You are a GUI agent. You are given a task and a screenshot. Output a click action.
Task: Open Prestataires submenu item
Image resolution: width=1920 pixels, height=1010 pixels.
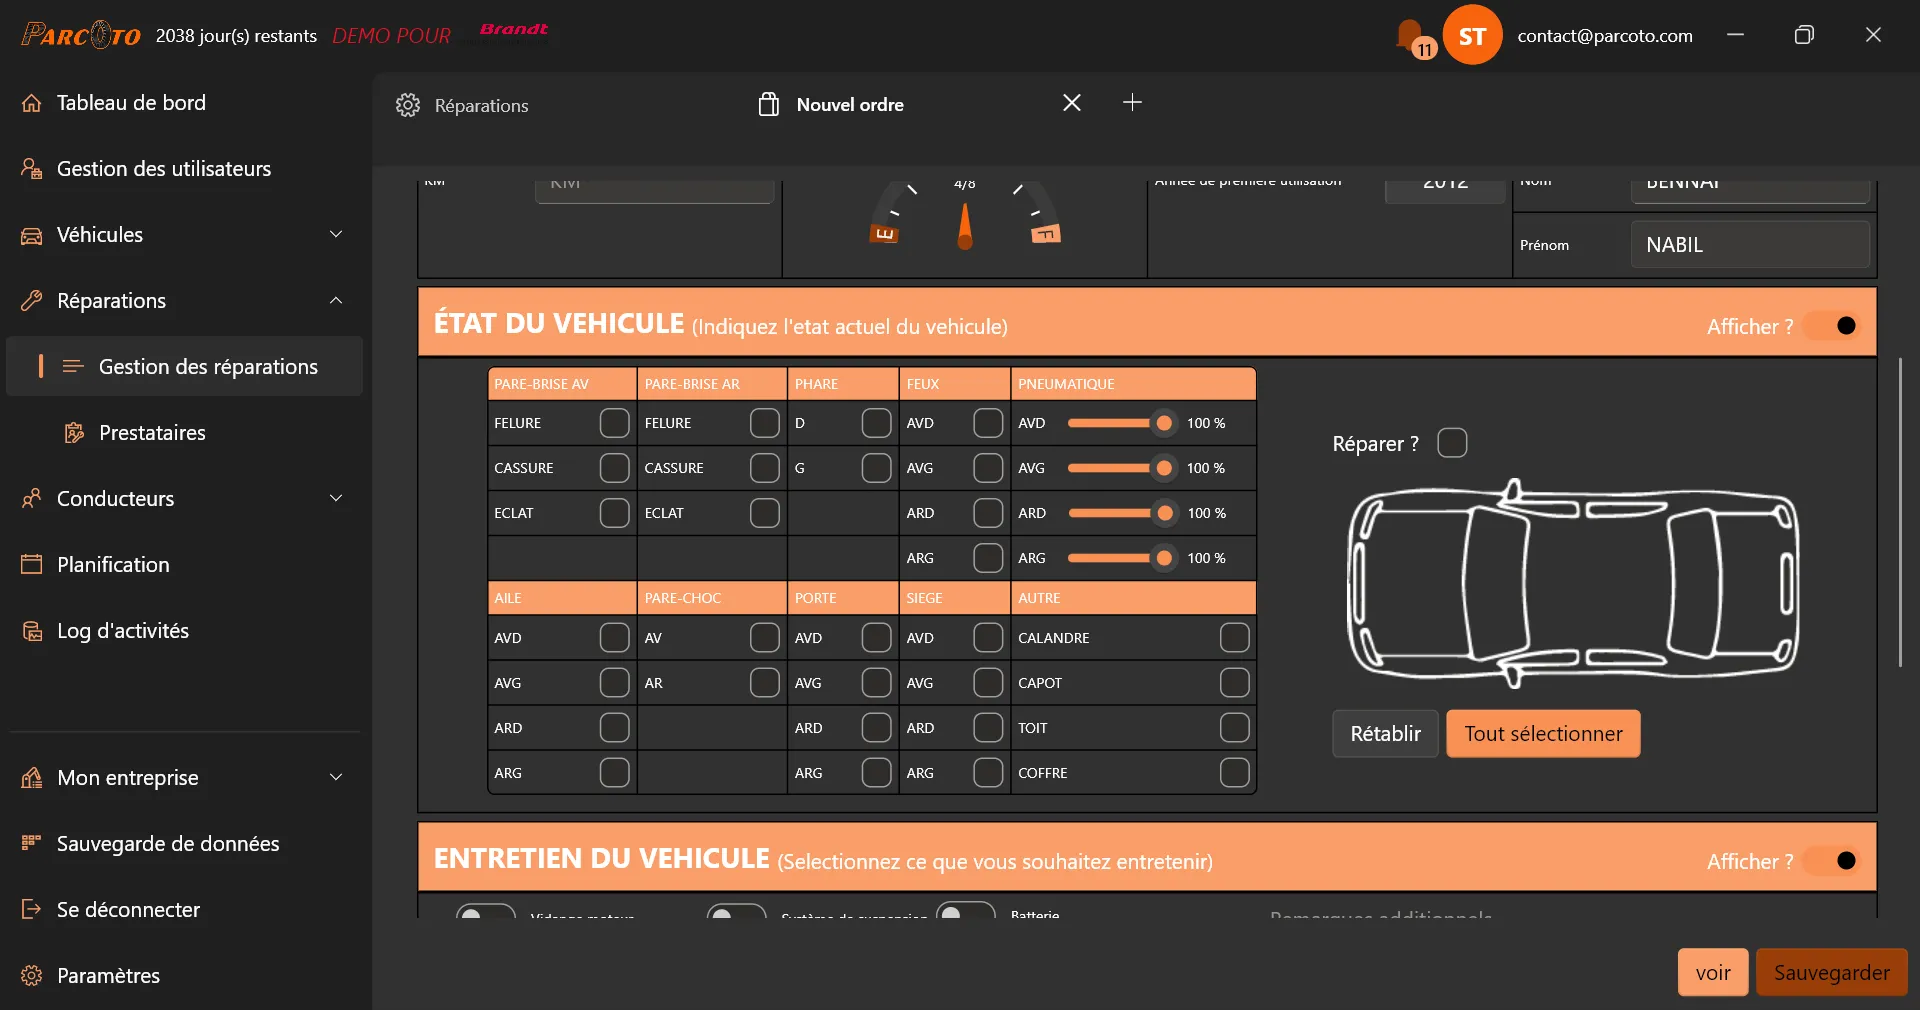click(x=185, y=433)
